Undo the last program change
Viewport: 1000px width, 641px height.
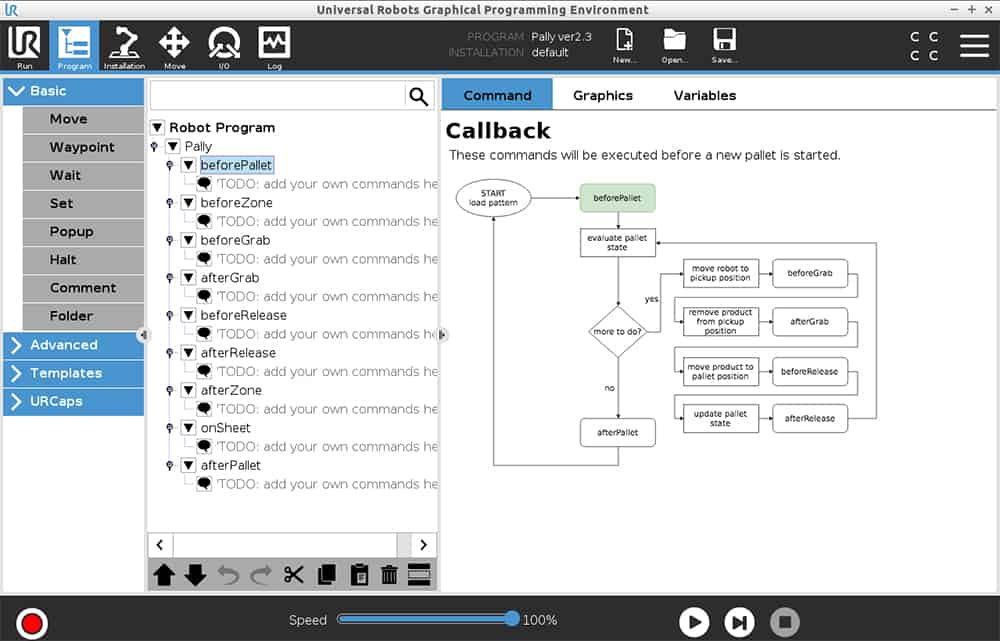228,575
